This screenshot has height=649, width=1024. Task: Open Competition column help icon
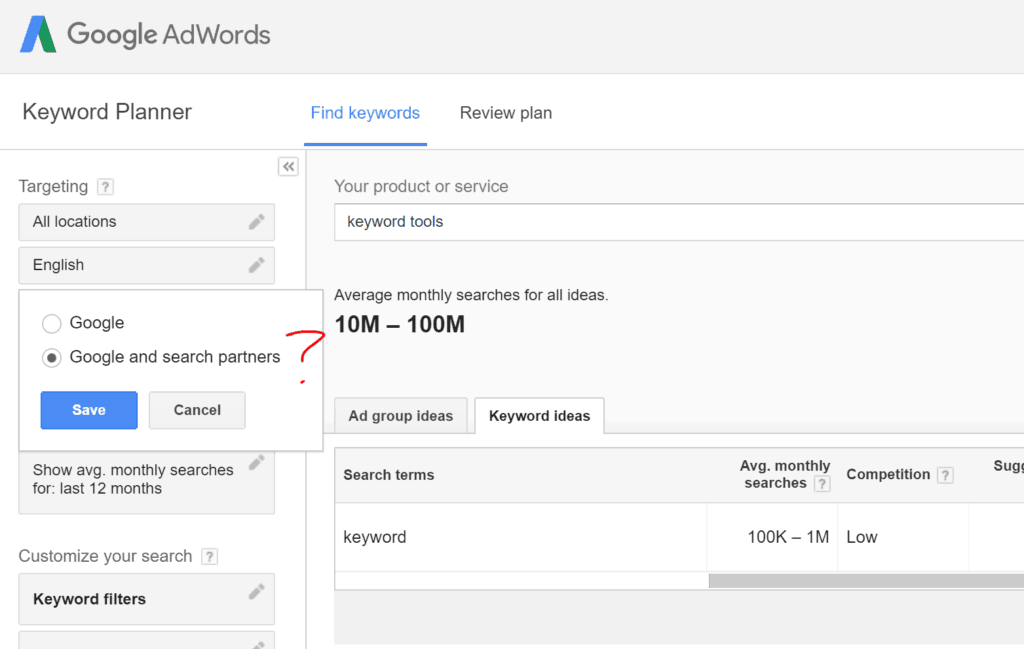tap(945, 475)
